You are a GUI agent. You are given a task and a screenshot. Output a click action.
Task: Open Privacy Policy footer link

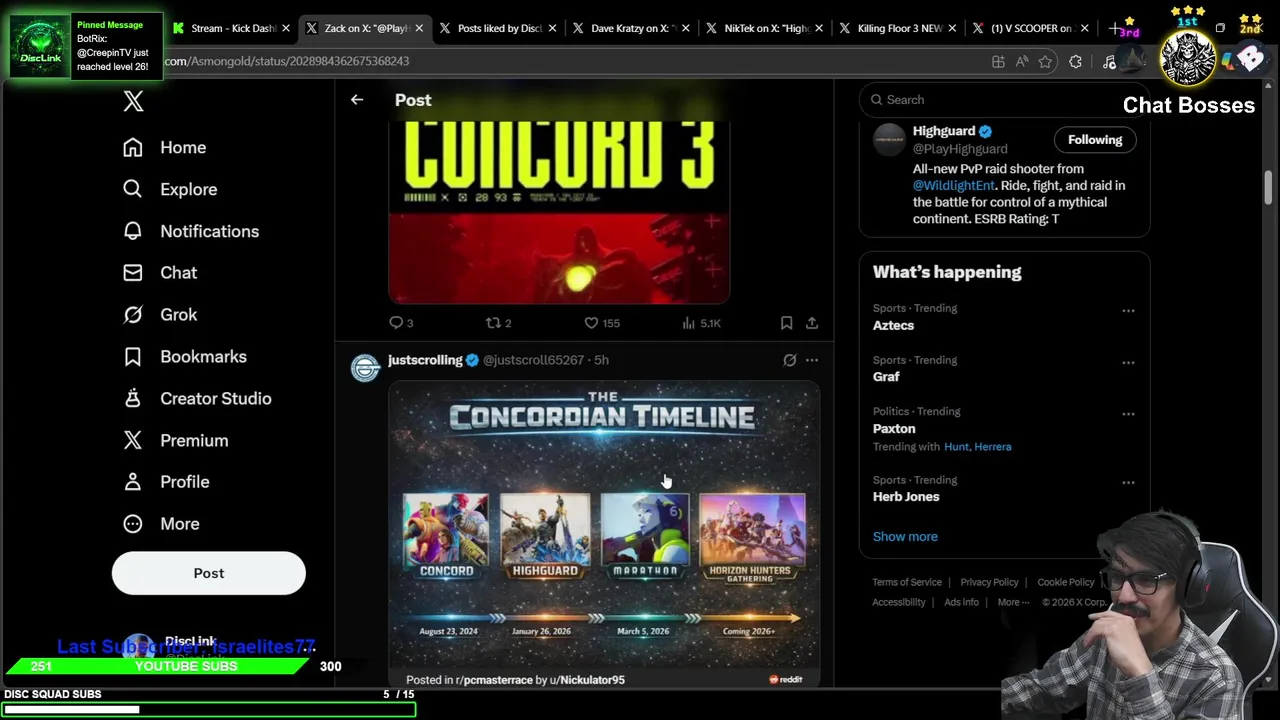(x=989, y=582)
